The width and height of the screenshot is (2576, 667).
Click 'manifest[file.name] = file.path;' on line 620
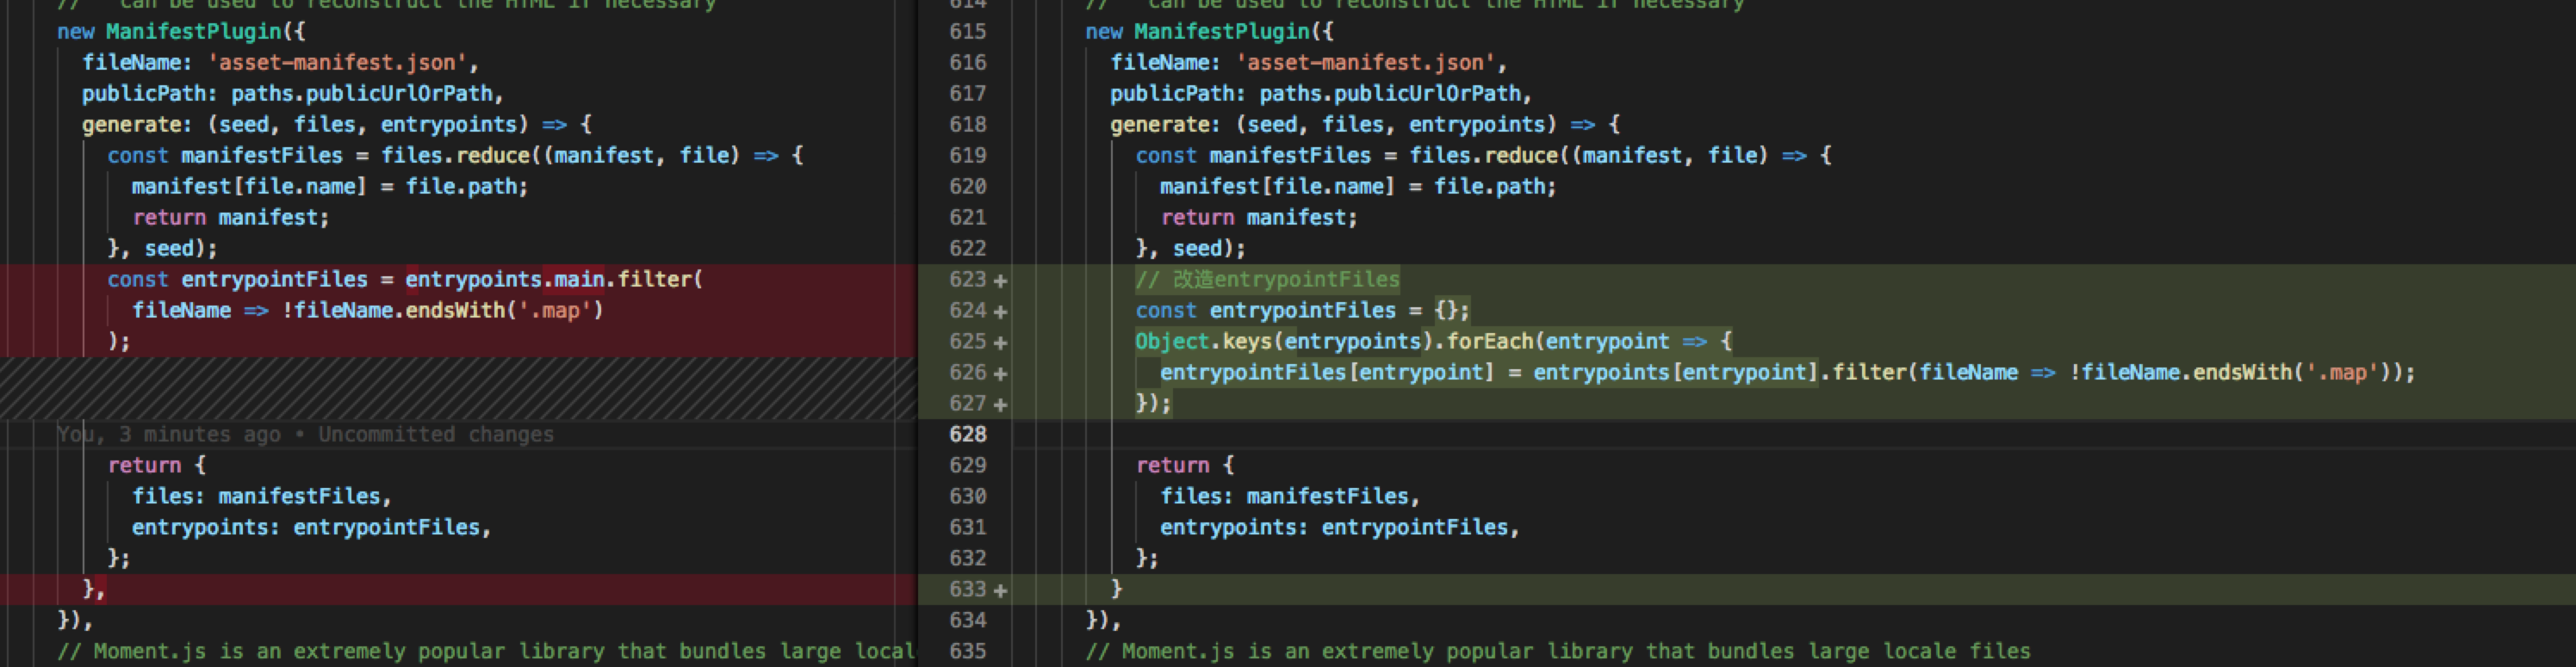(1358, 187)
